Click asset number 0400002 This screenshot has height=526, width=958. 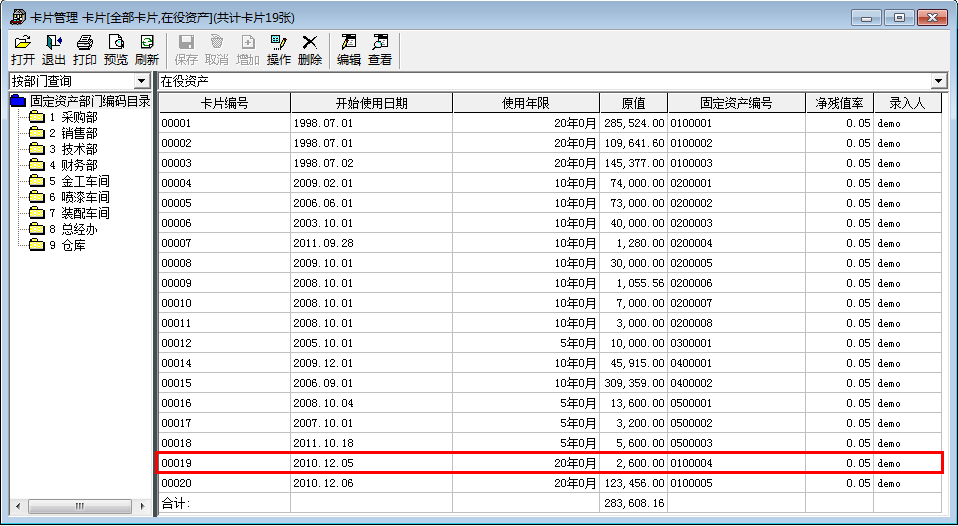[691, 384]
